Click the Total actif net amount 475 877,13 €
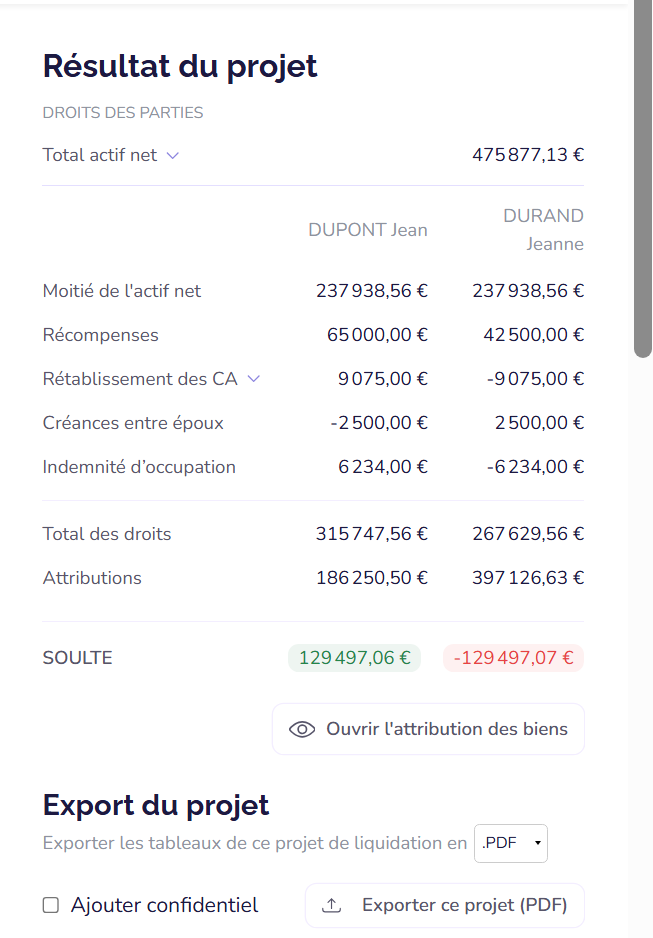The width and height of the screenshot is (653, 938). tap(527, 155)
